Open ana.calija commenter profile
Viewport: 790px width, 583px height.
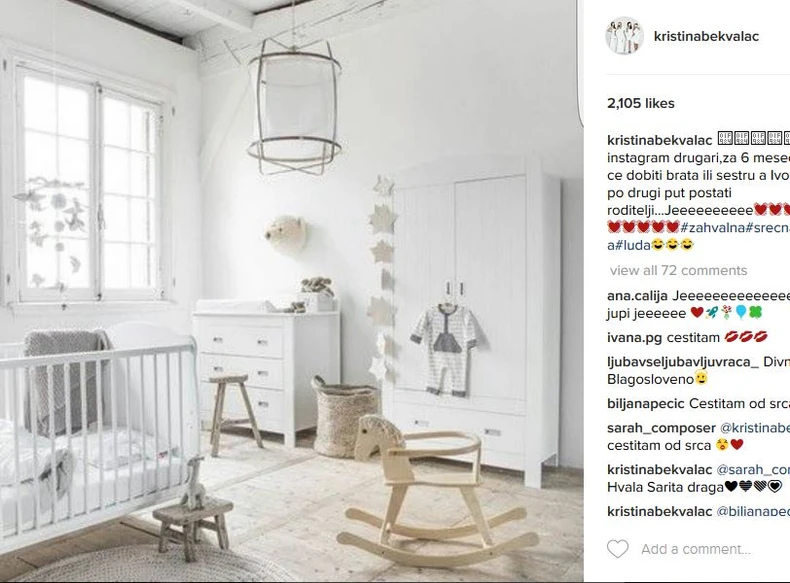(x=637, y=296)
